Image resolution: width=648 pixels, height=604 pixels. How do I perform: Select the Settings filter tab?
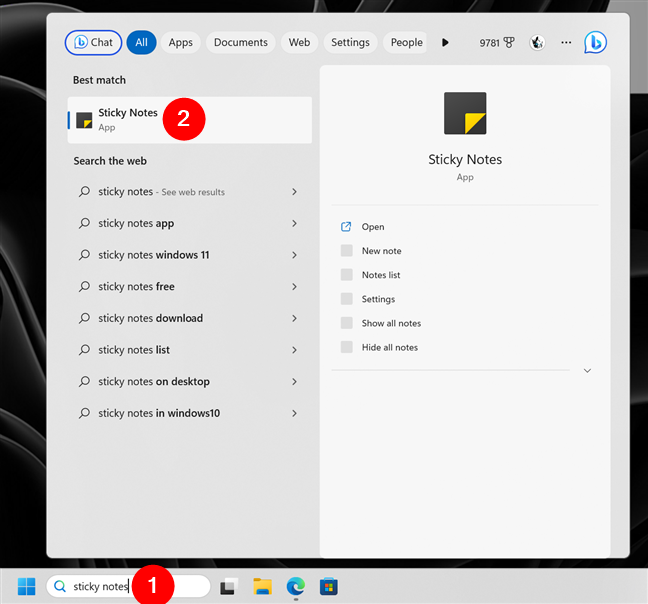pos(350,42)
